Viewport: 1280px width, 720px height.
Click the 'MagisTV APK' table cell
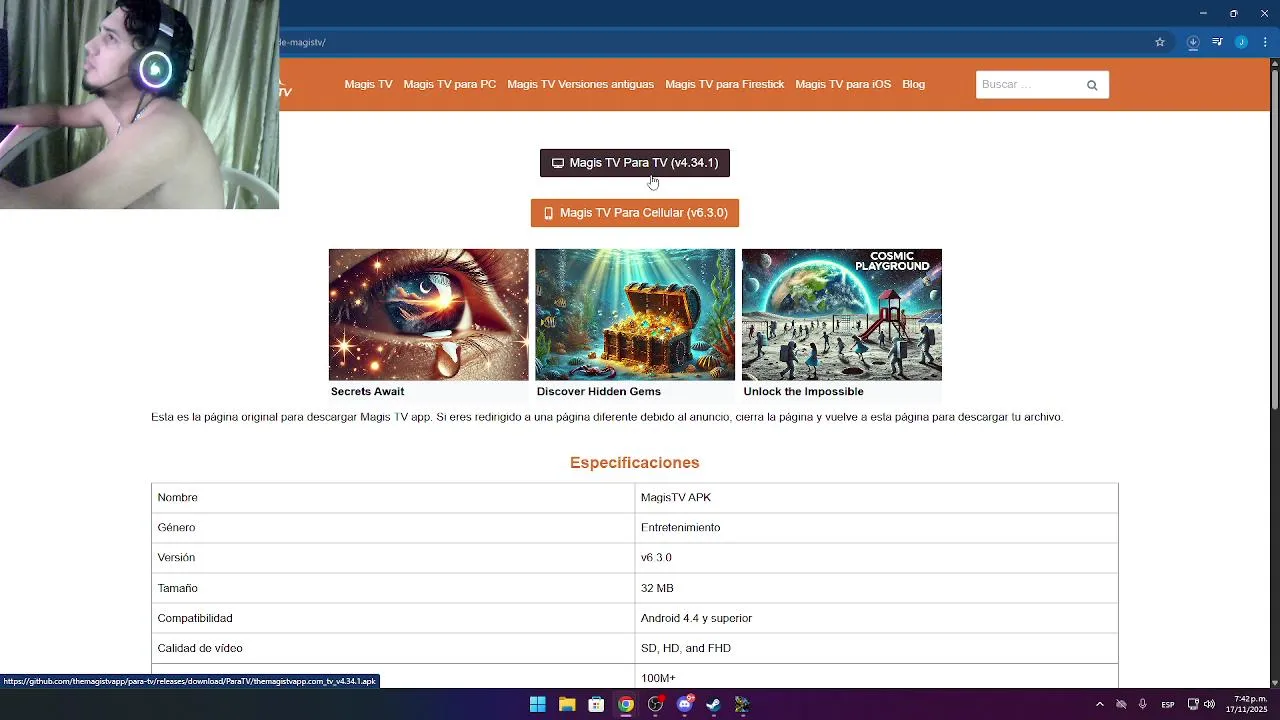[876, 497]
